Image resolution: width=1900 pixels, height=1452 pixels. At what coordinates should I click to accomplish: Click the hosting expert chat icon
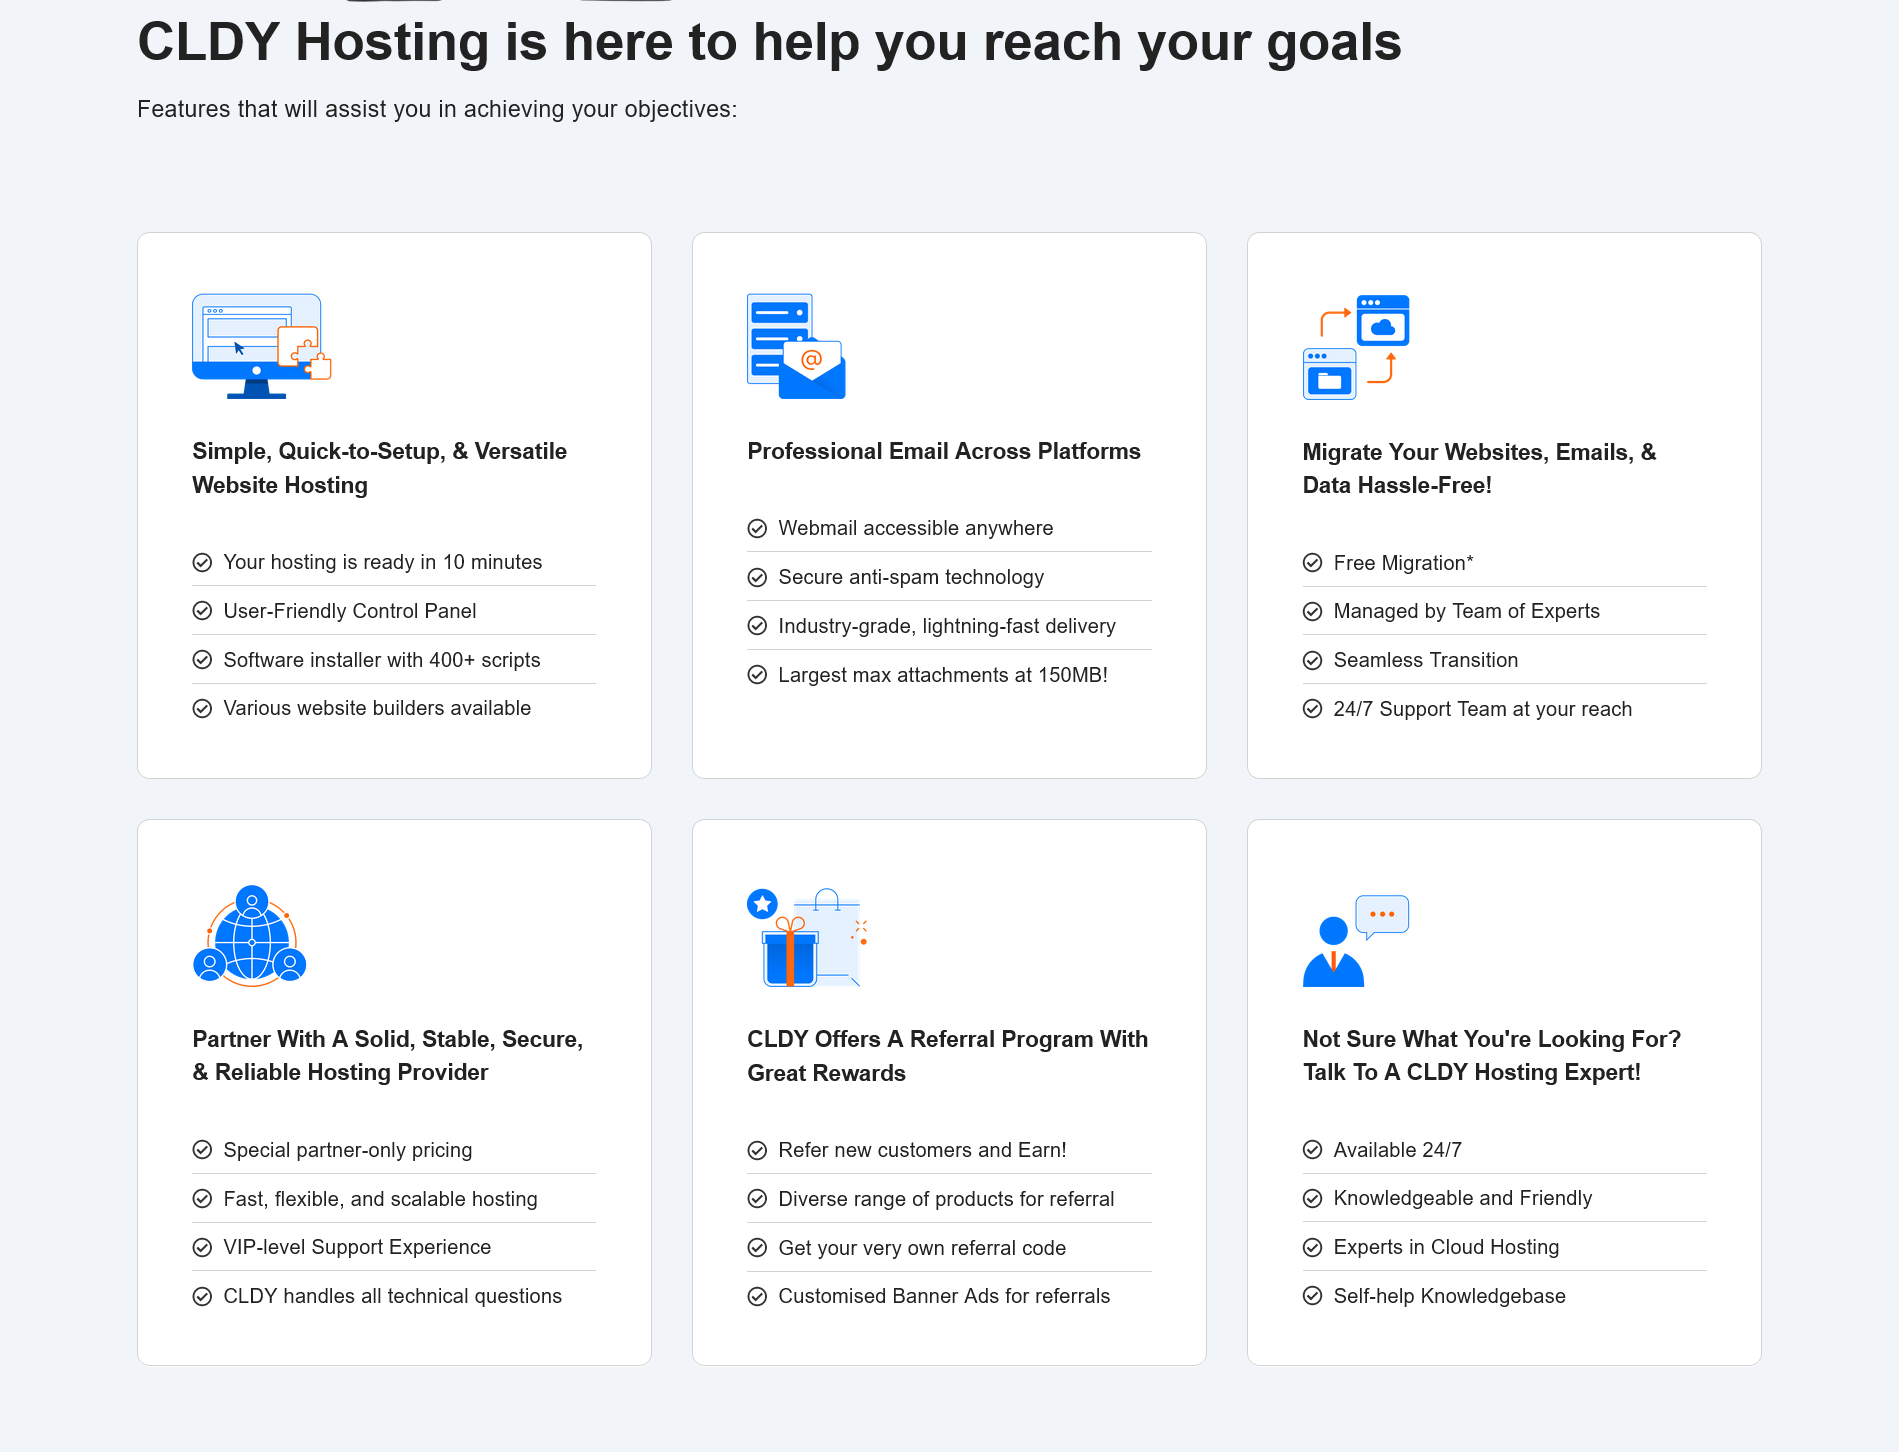coord(1355,940)
